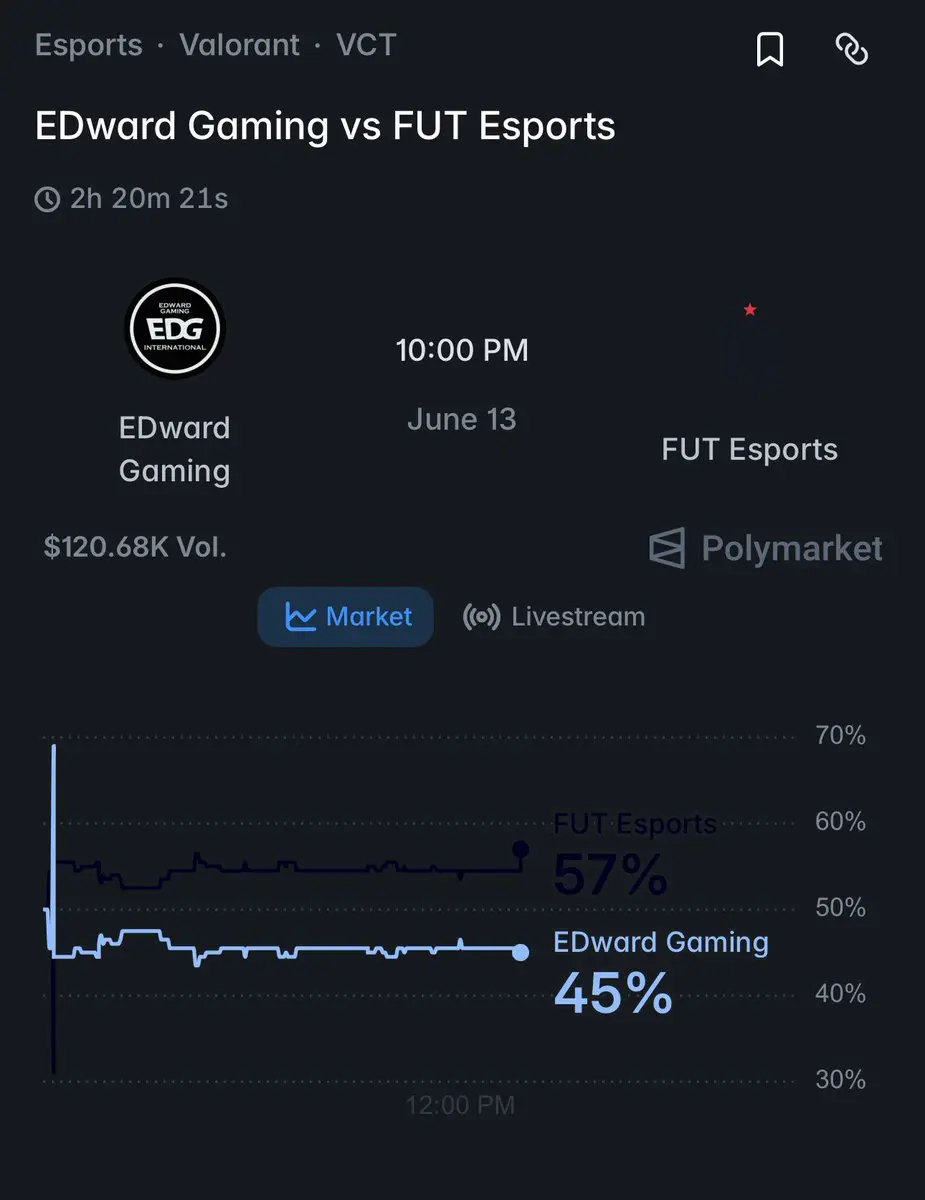Viewport: 925px width, 1200px height.
Task: Click the Polymarket logo watermark
Action: [x=766, y=548]
